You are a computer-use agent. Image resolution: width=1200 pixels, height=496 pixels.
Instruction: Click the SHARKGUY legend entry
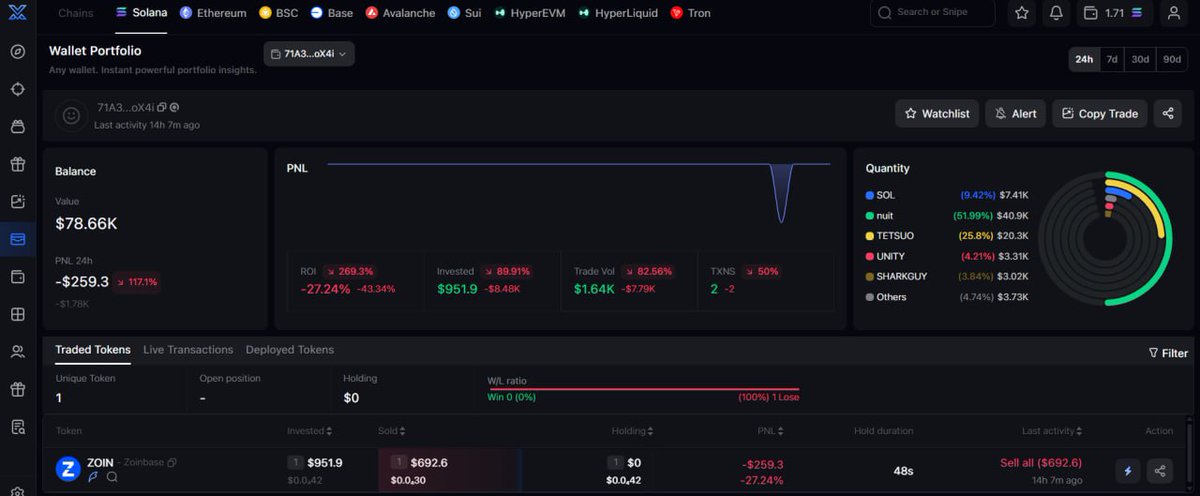(x=947, y=276)
